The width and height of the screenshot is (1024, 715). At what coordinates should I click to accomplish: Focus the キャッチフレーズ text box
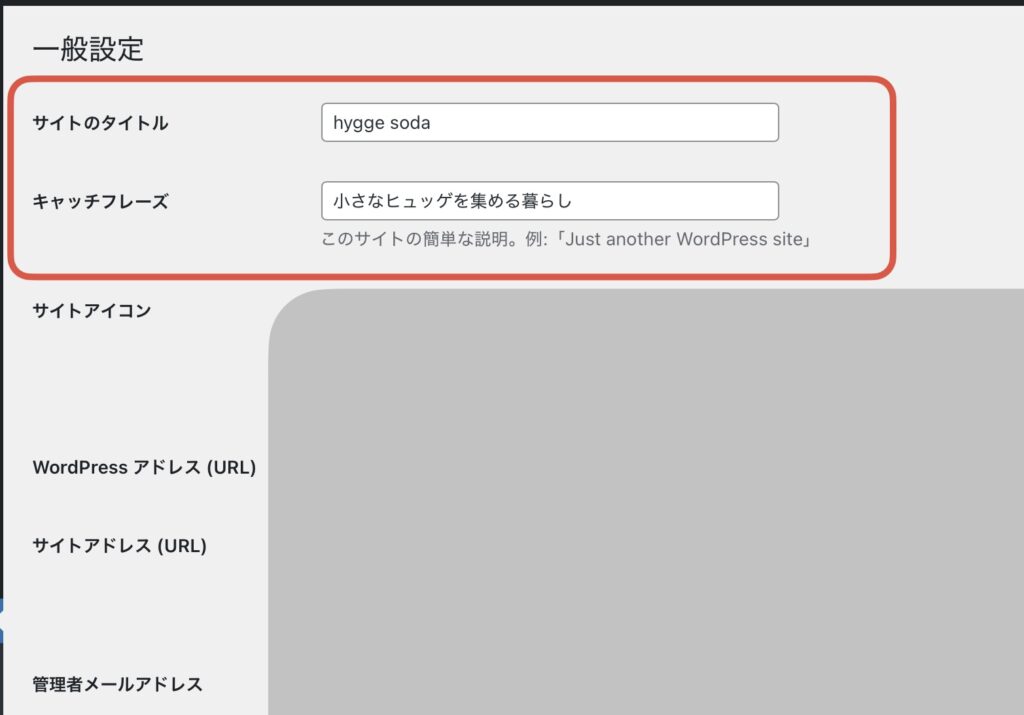click(x=550, y=200)
